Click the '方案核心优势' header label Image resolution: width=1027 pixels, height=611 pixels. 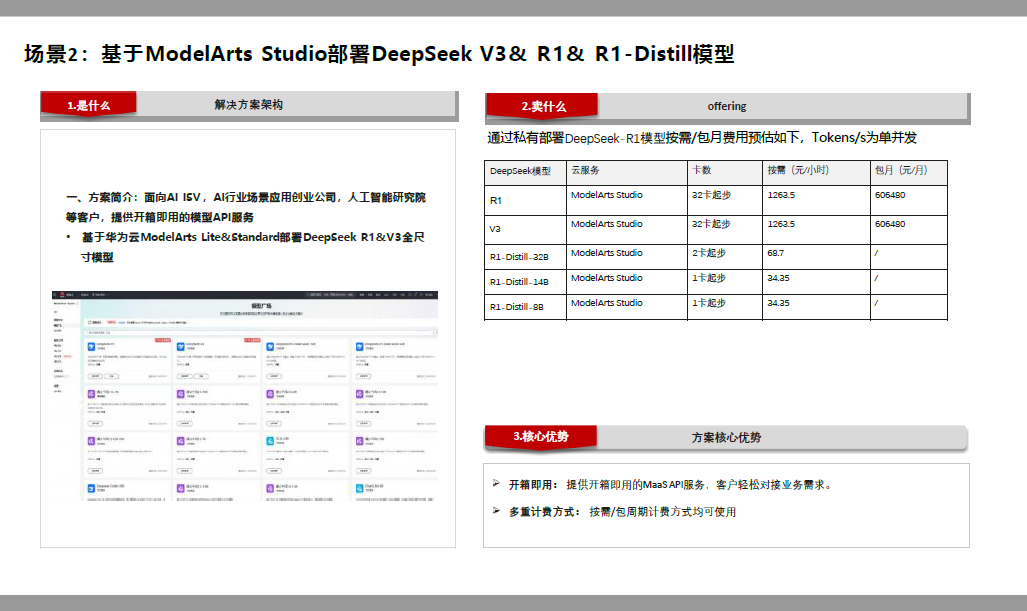[x=726, y=437]
